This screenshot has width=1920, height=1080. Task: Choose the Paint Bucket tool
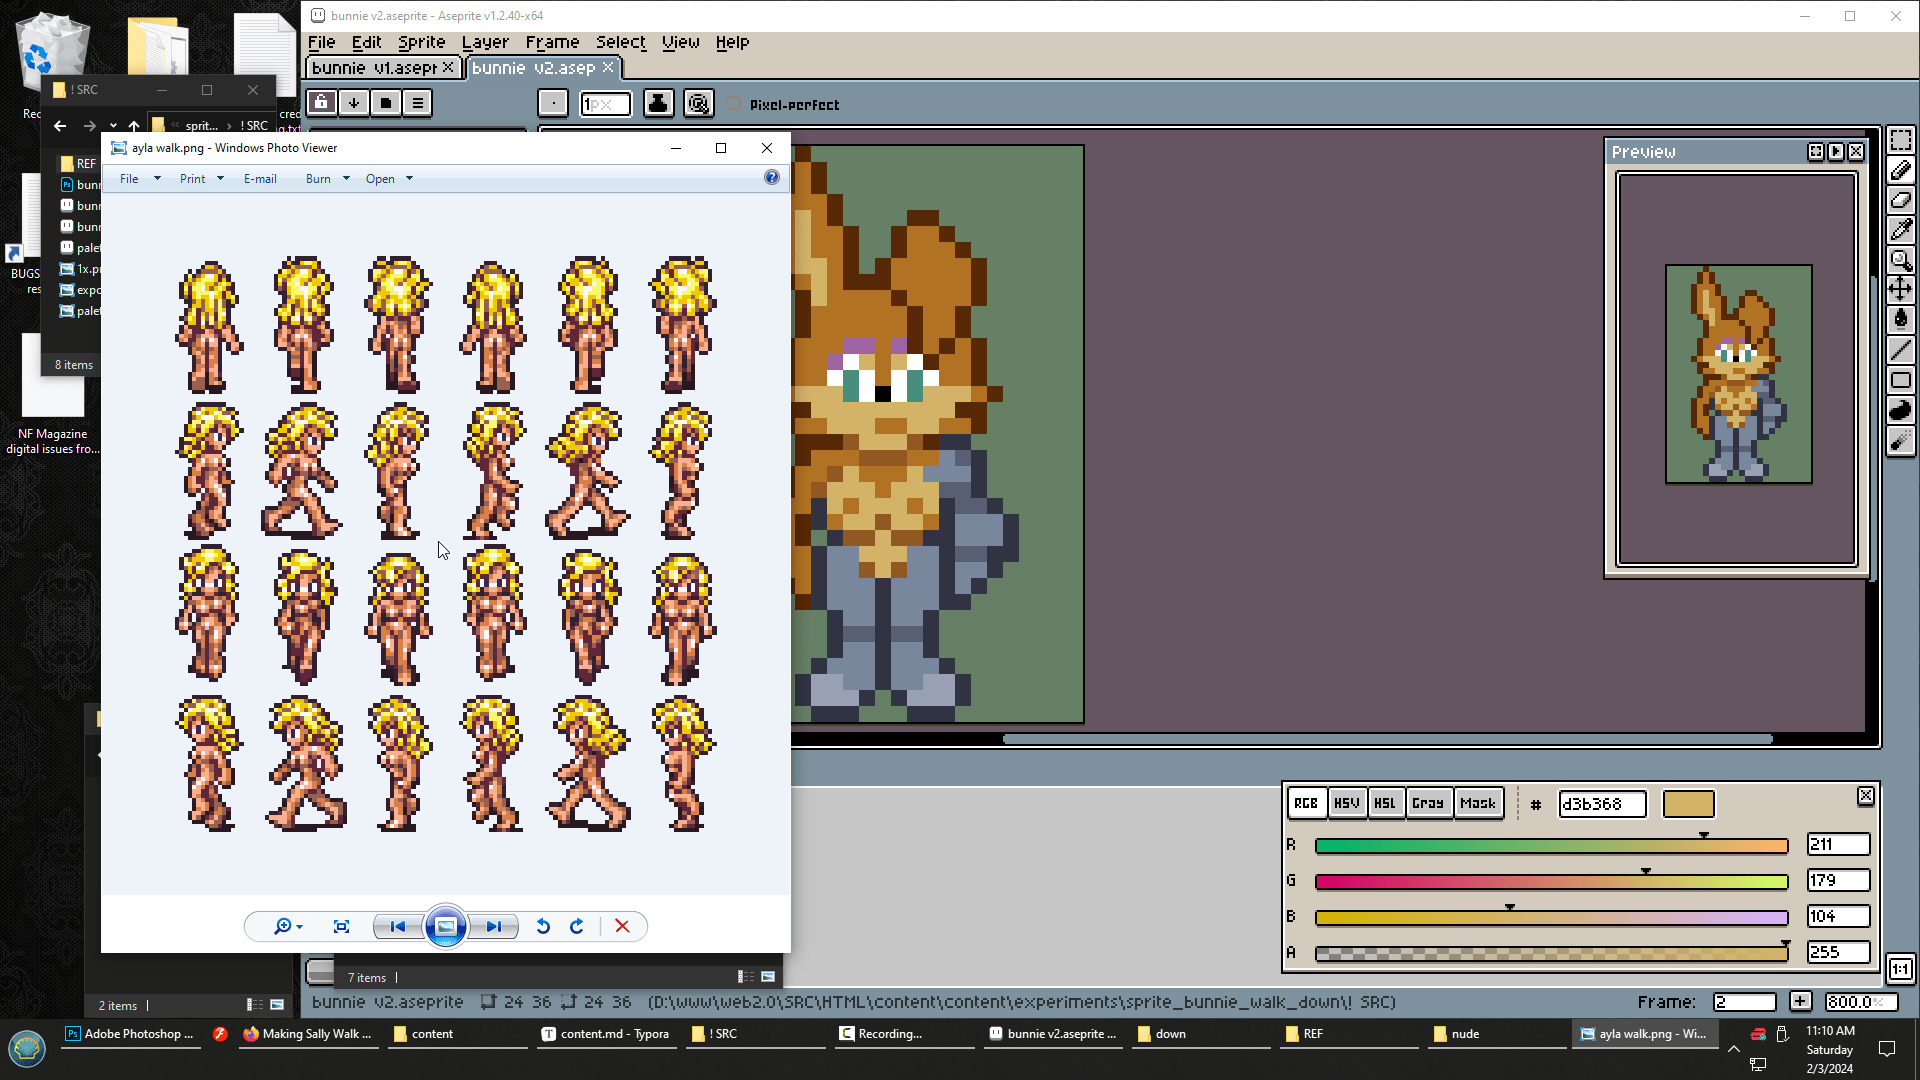pyautogui.click(x=1900, y=319)
